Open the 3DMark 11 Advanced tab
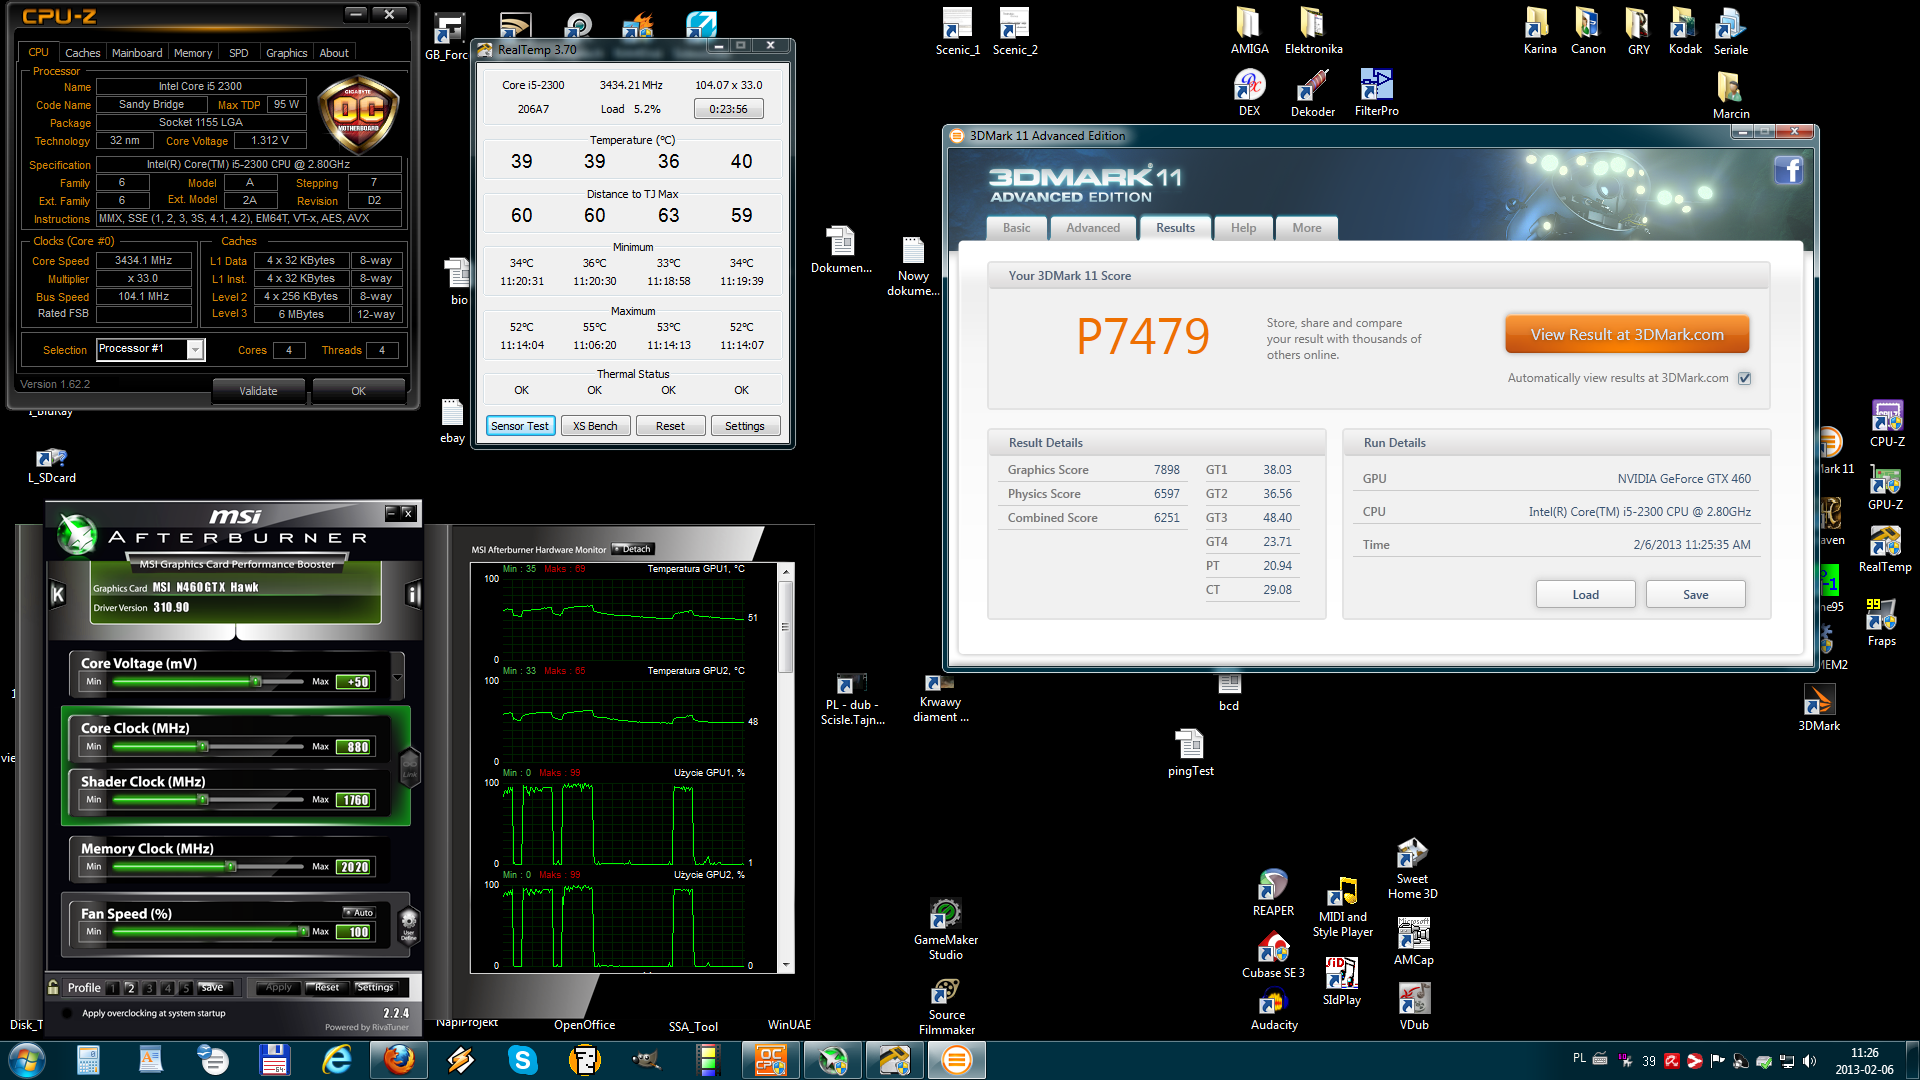The width and height of the screenshot is (1920, 1080). point(1093,228)
